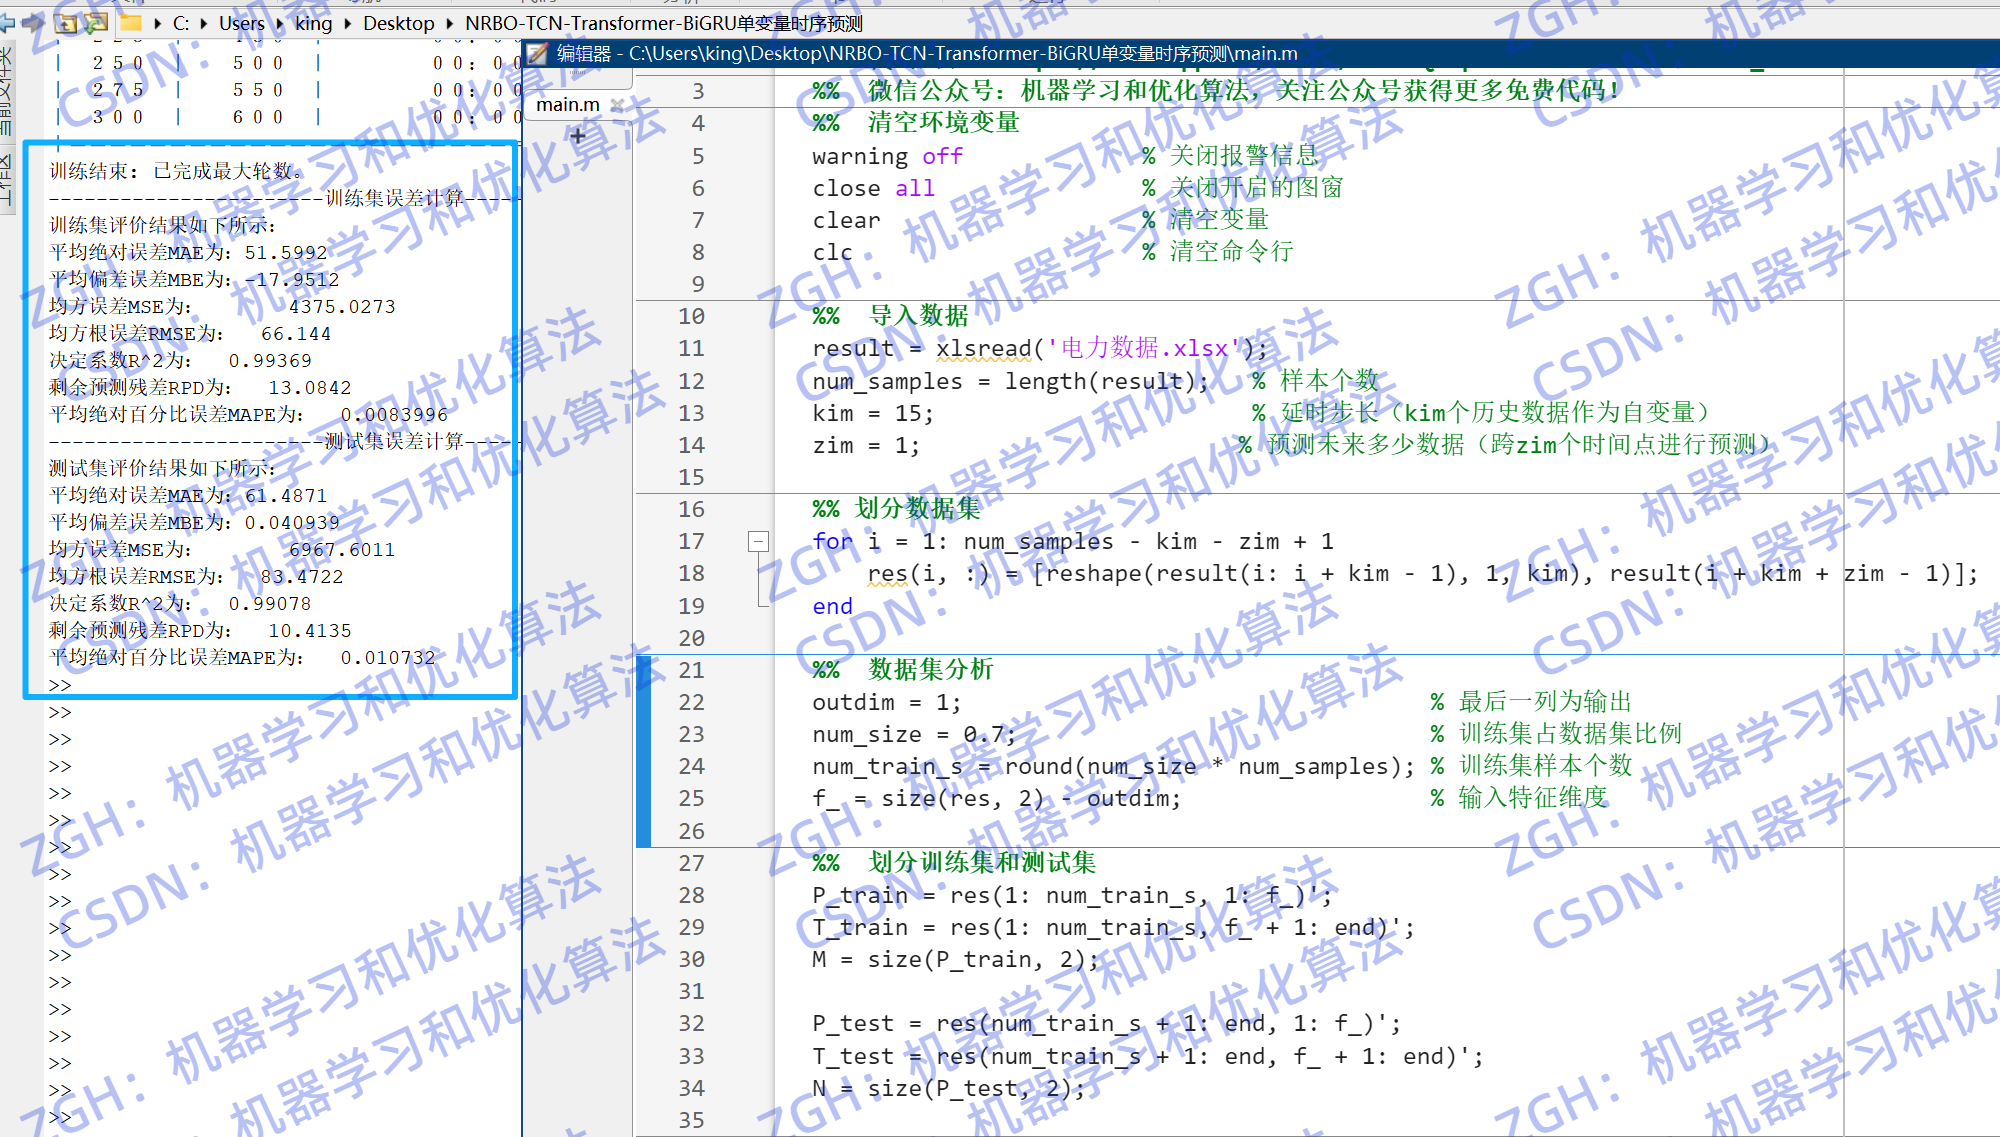2000x1137 pixels.
Task: Click last command prompt >> at bottom
Action: coord(60,1117)
